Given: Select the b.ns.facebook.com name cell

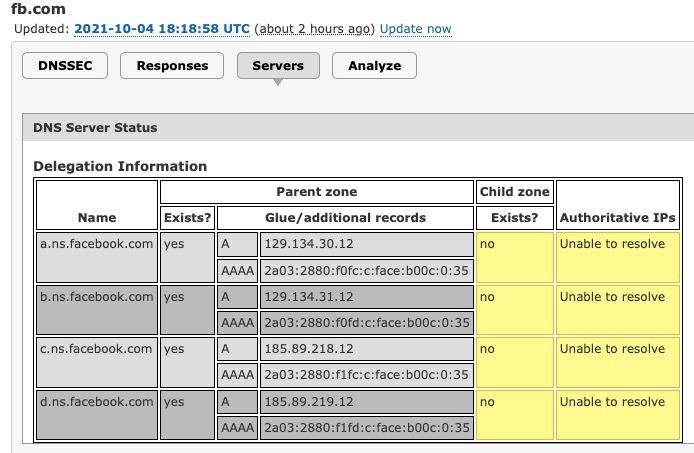Looking at the screenshot, I should point(97,310).
